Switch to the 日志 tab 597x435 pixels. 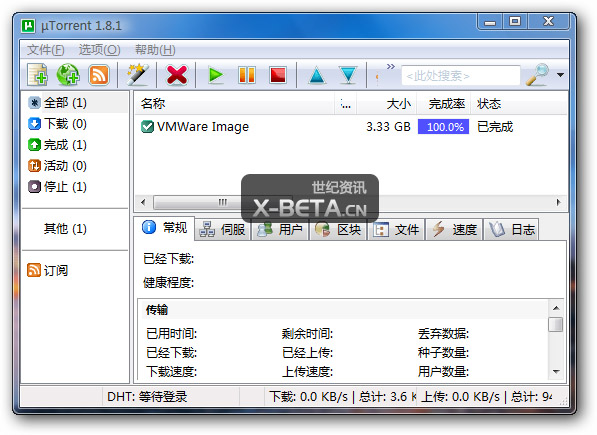click(x=512, y=230)
